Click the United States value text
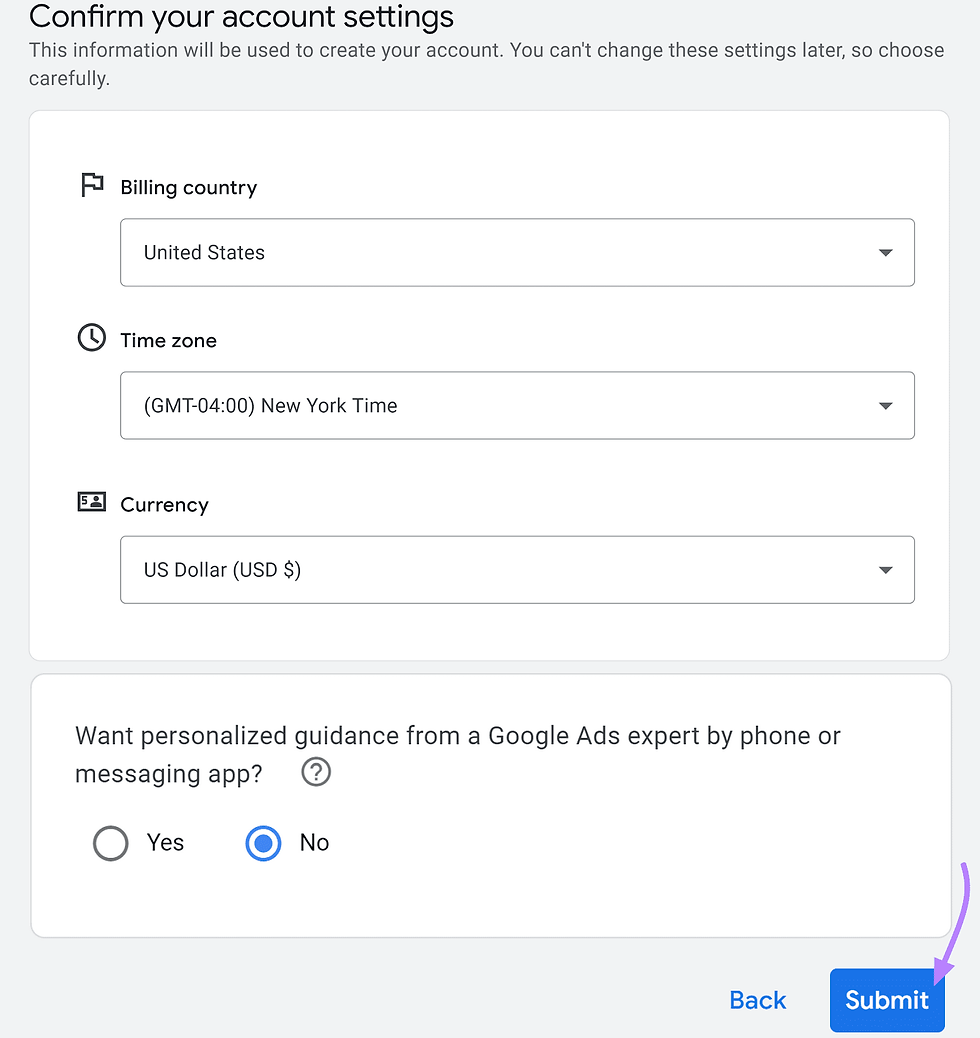 [204, 252]
